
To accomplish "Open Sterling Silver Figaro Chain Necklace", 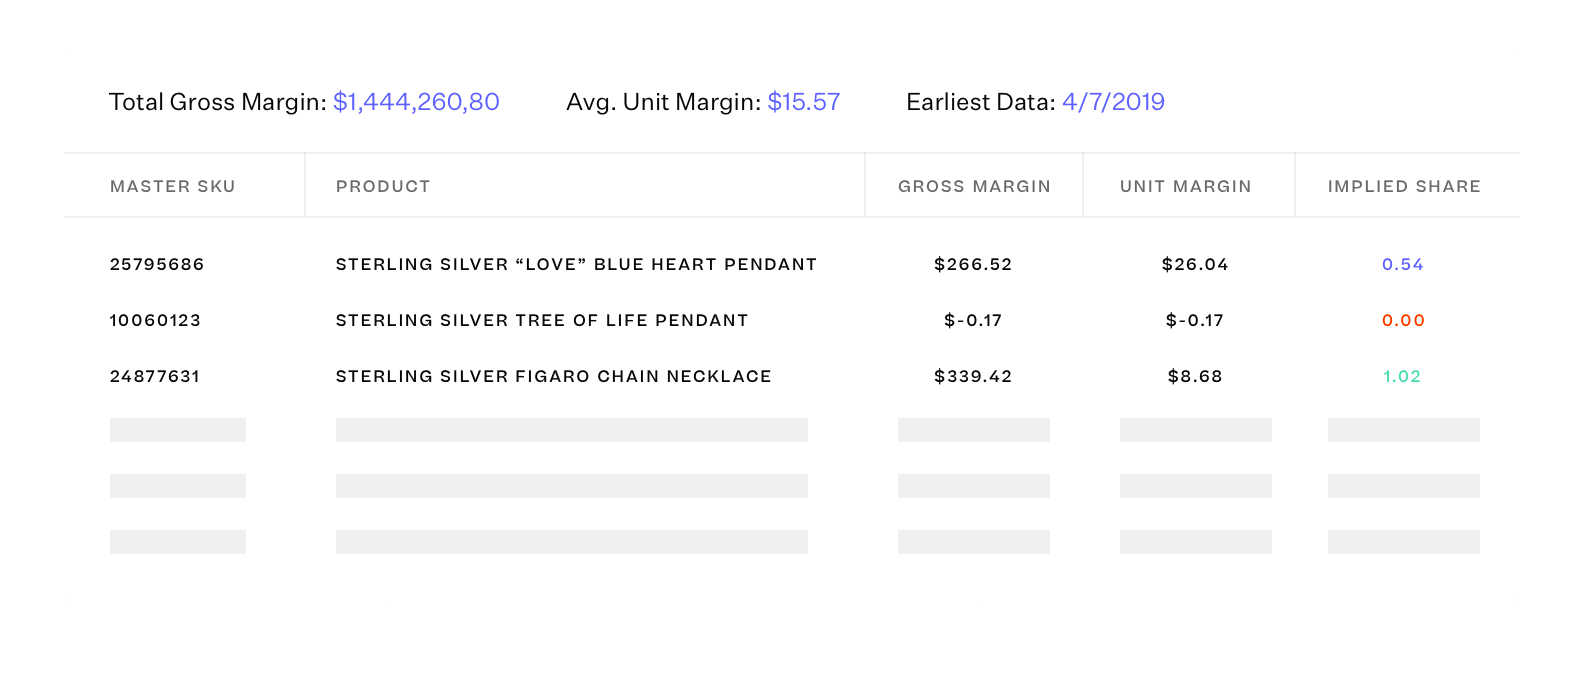I will click(554, 376).
